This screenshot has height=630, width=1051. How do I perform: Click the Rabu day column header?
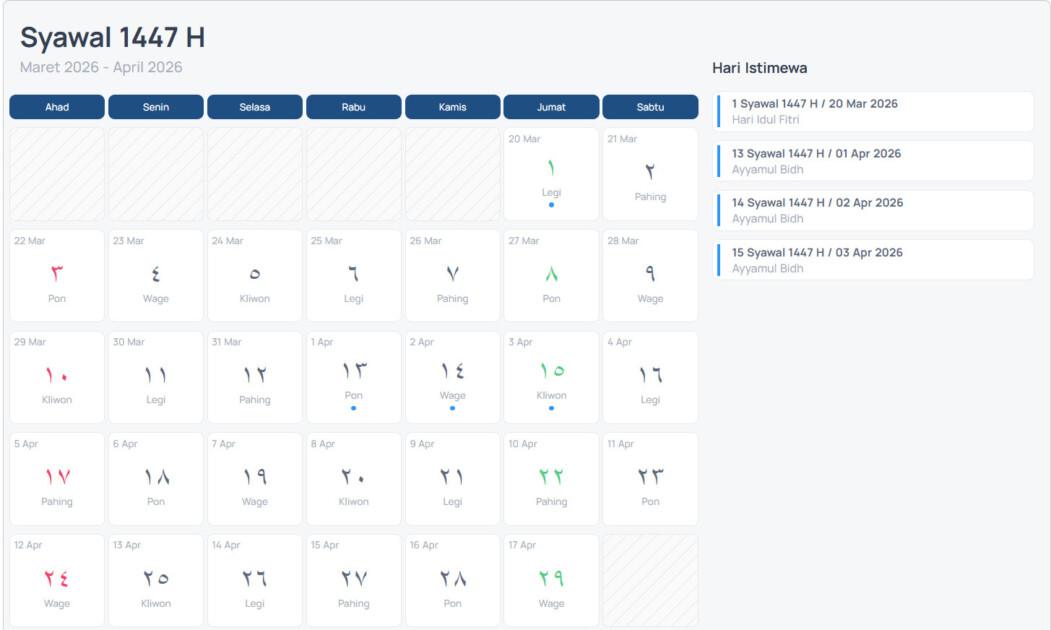(353, 107)
